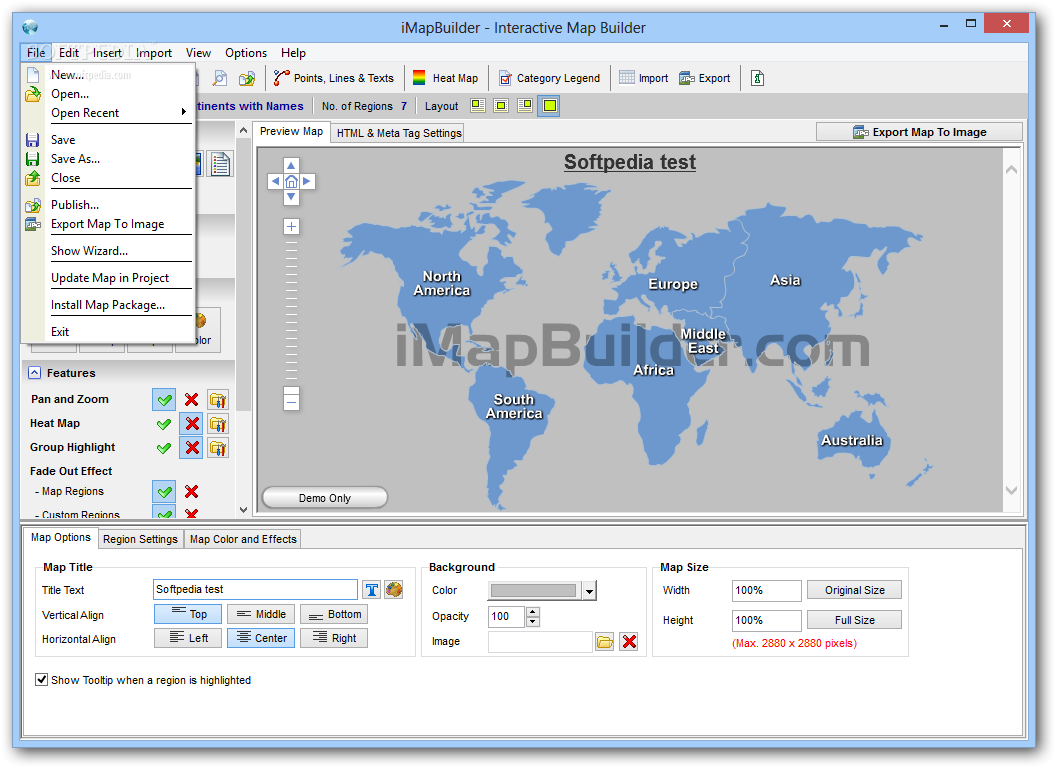Viewport: 1056px width, 768px height.
Task: Open the Background Color dropdown arrow
Action: coord(589,591)
